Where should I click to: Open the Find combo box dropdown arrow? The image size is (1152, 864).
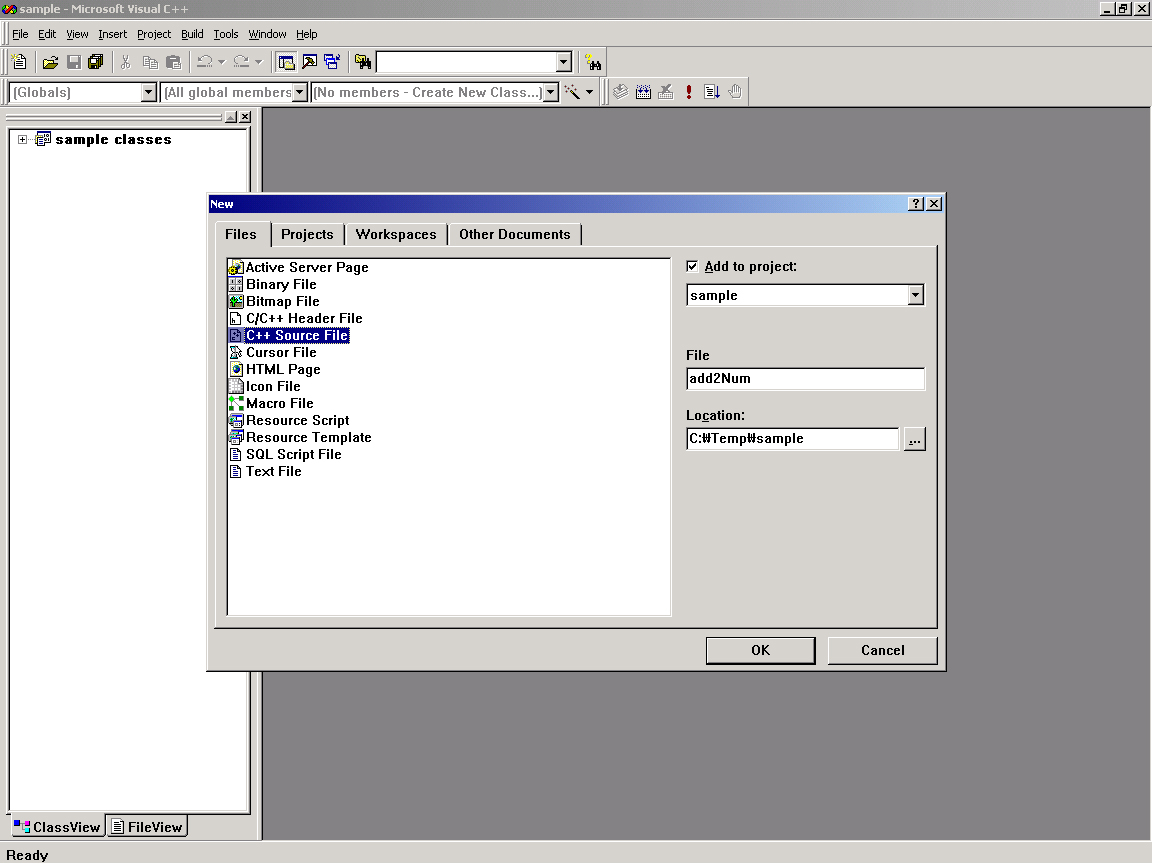pyautogui.click(x=564, y=62)
